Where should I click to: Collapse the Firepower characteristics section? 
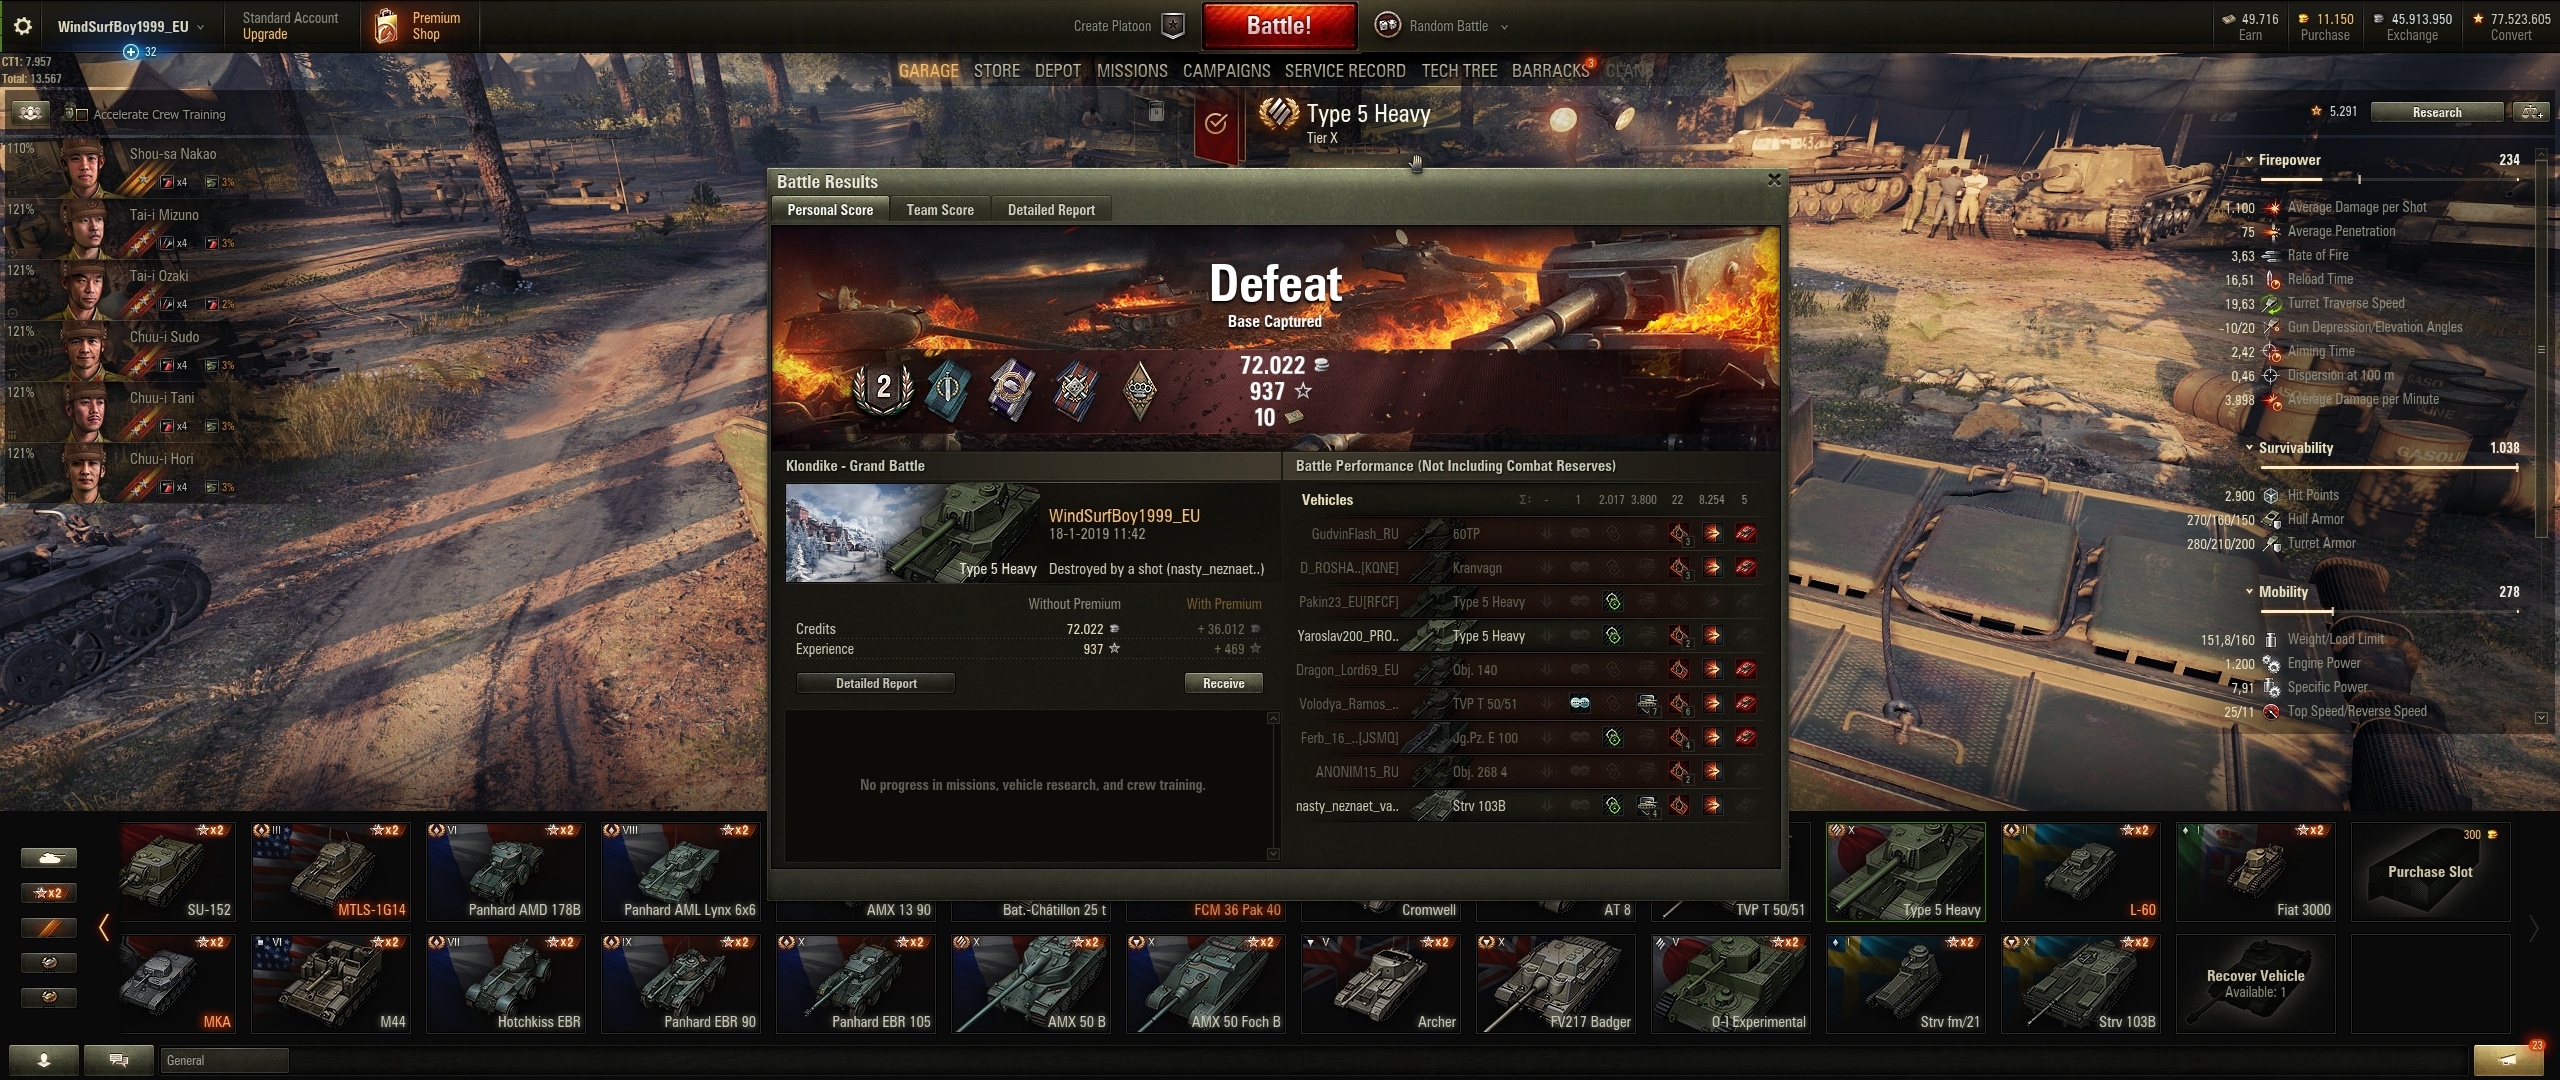coord(2249,160)
